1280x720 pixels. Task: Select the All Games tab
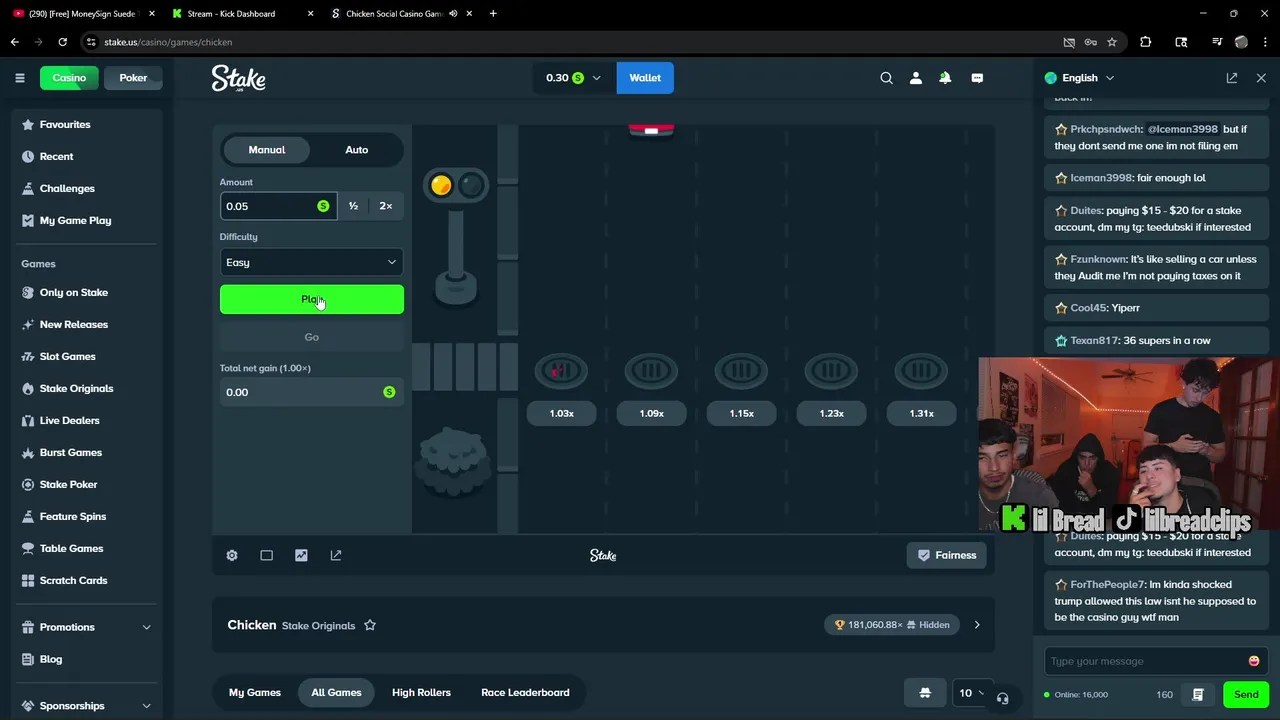coord(336,692)
